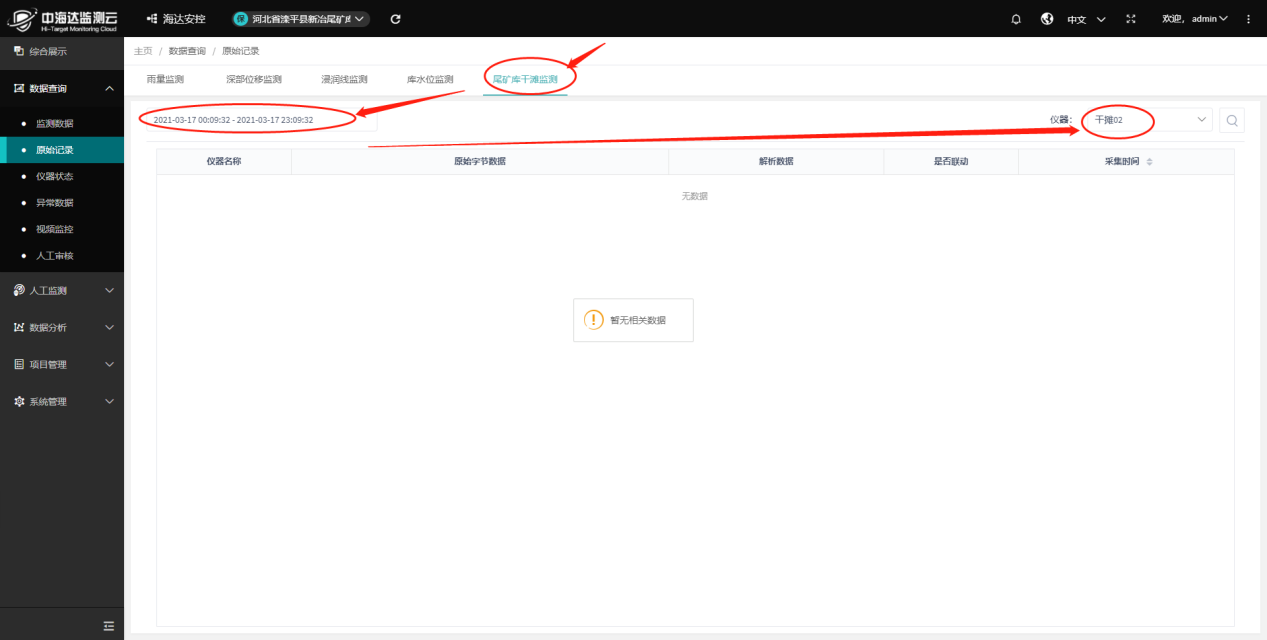Click the date range input field
The image size is (1267, 640).
coord(255,120)
